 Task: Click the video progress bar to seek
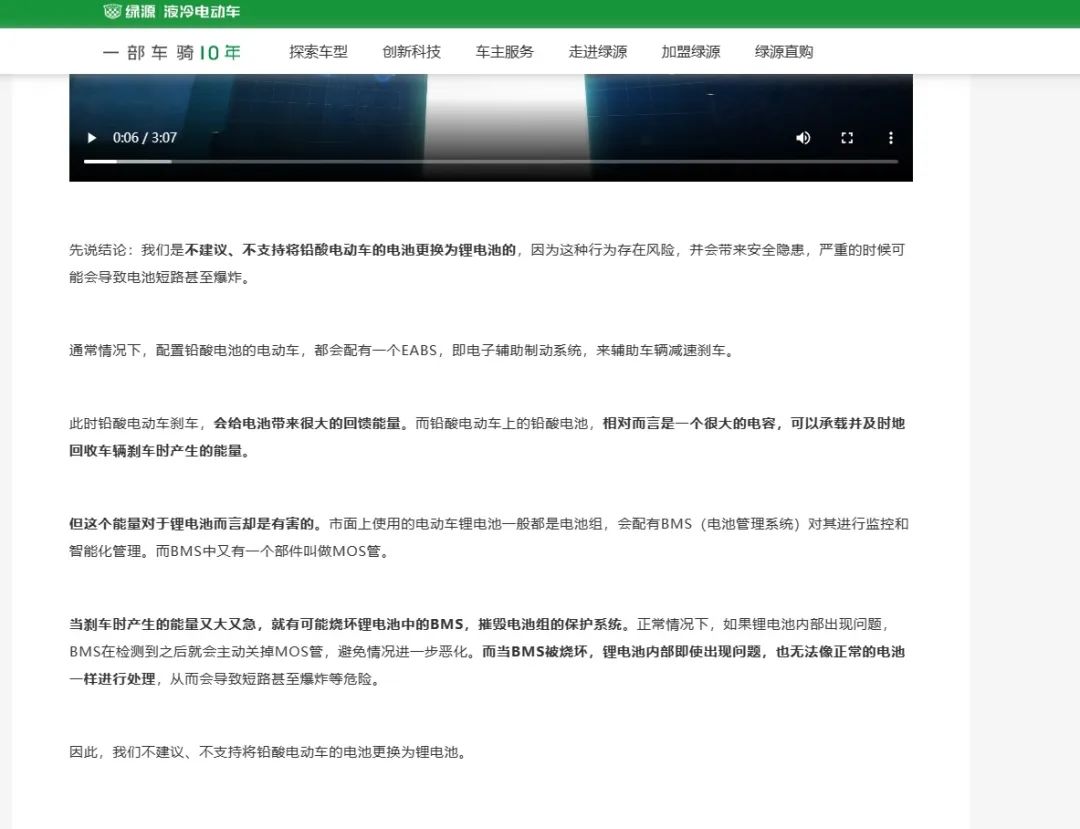pyautogui.click(x=490, y=159)
